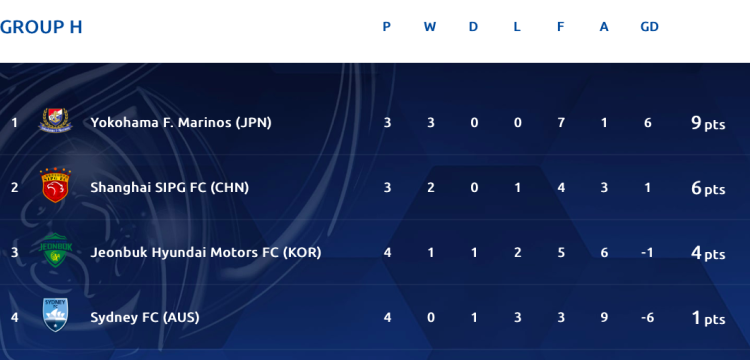Open Jeonbuk Hyundai Motors FC (KOR) link
The height and width of the screenshot is (360, 750).
[206, 252]
